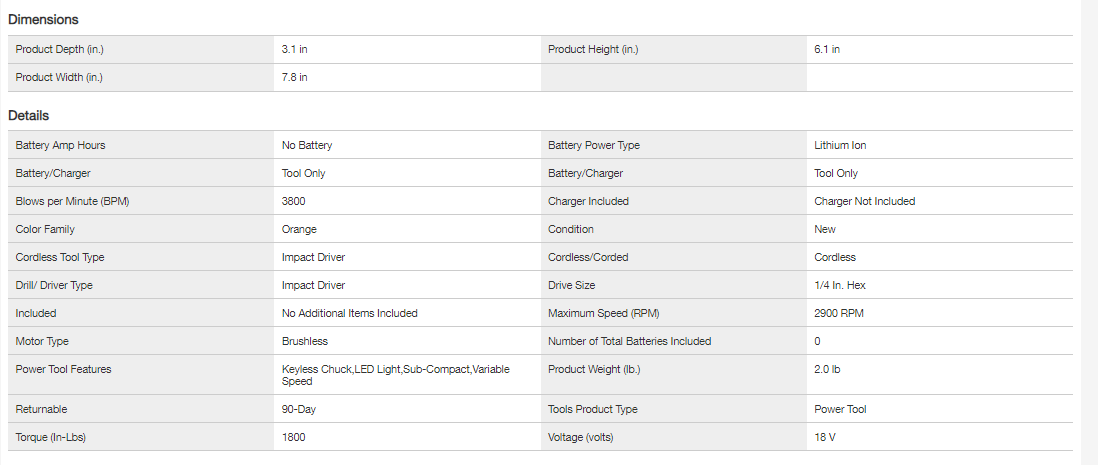This screenshot has height=465, width=1098.
Task: Click the Details section heading
Action: [x=29, y=116]
